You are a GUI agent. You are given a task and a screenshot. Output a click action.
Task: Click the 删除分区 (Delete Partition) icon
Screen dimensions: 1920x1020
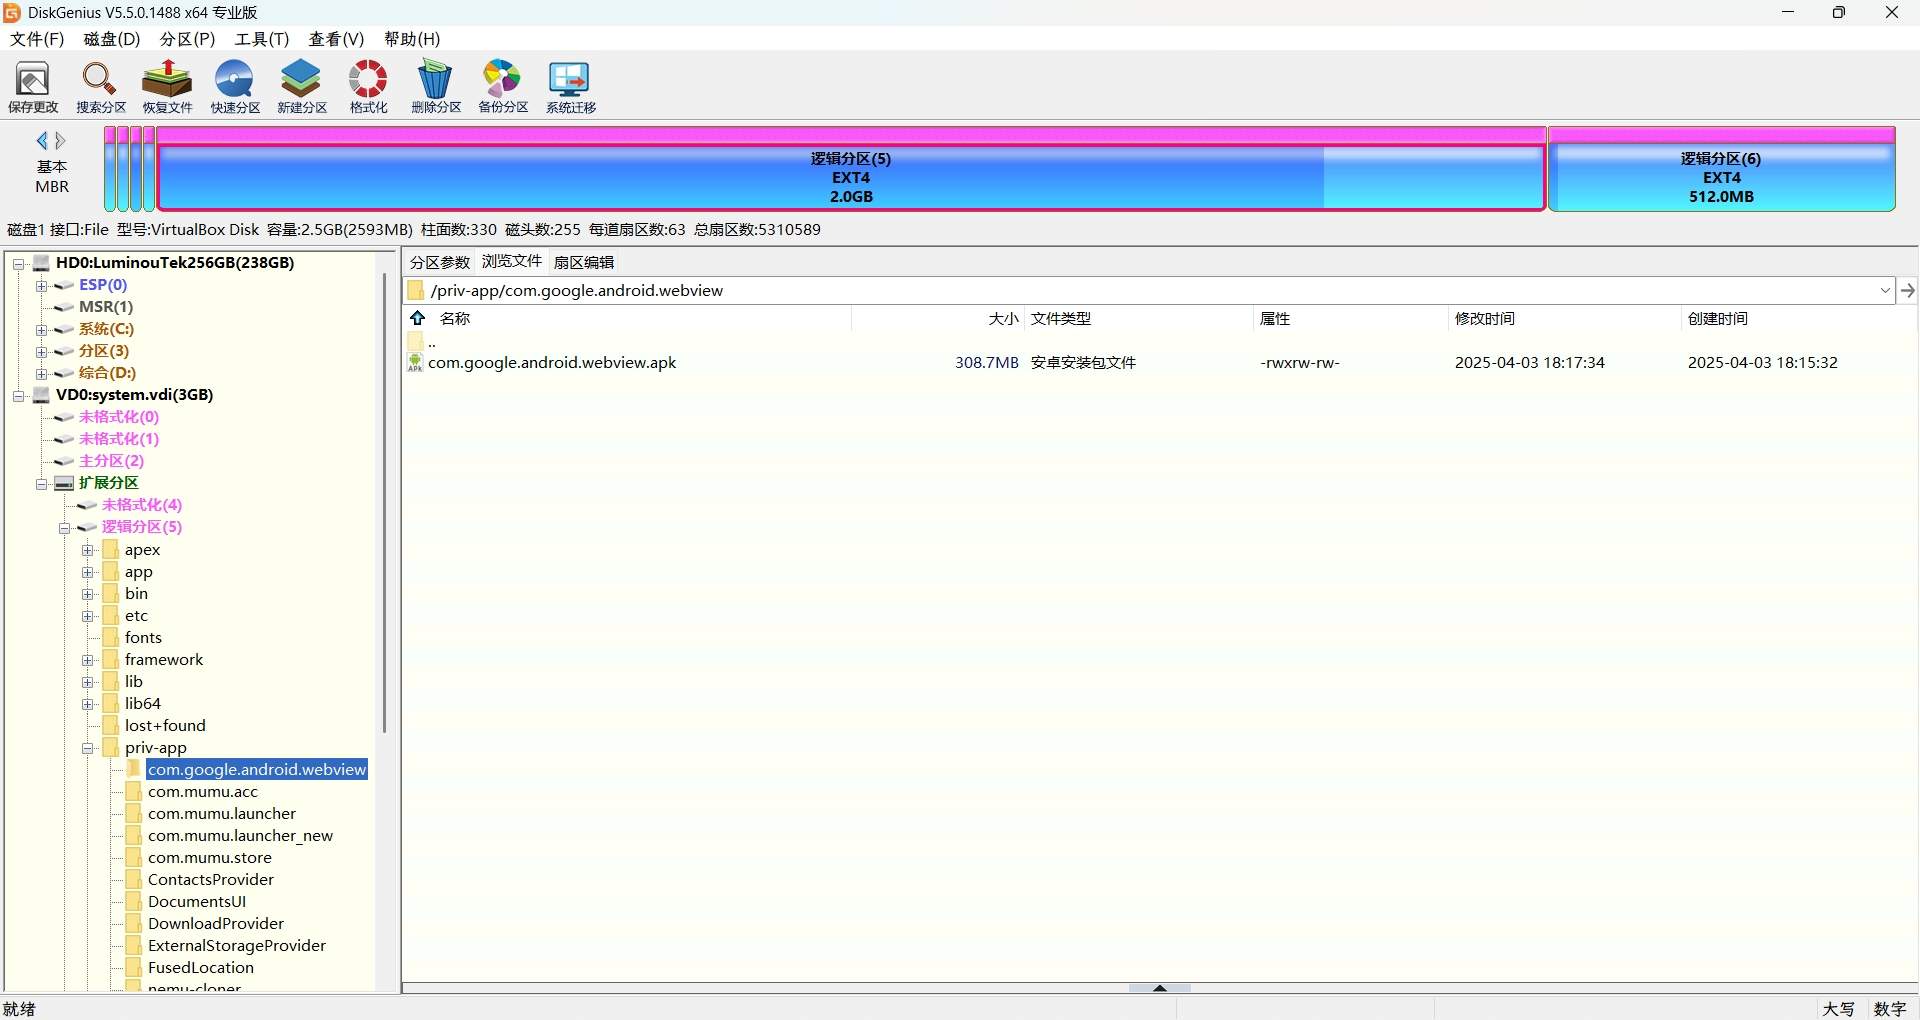(436, 87)
